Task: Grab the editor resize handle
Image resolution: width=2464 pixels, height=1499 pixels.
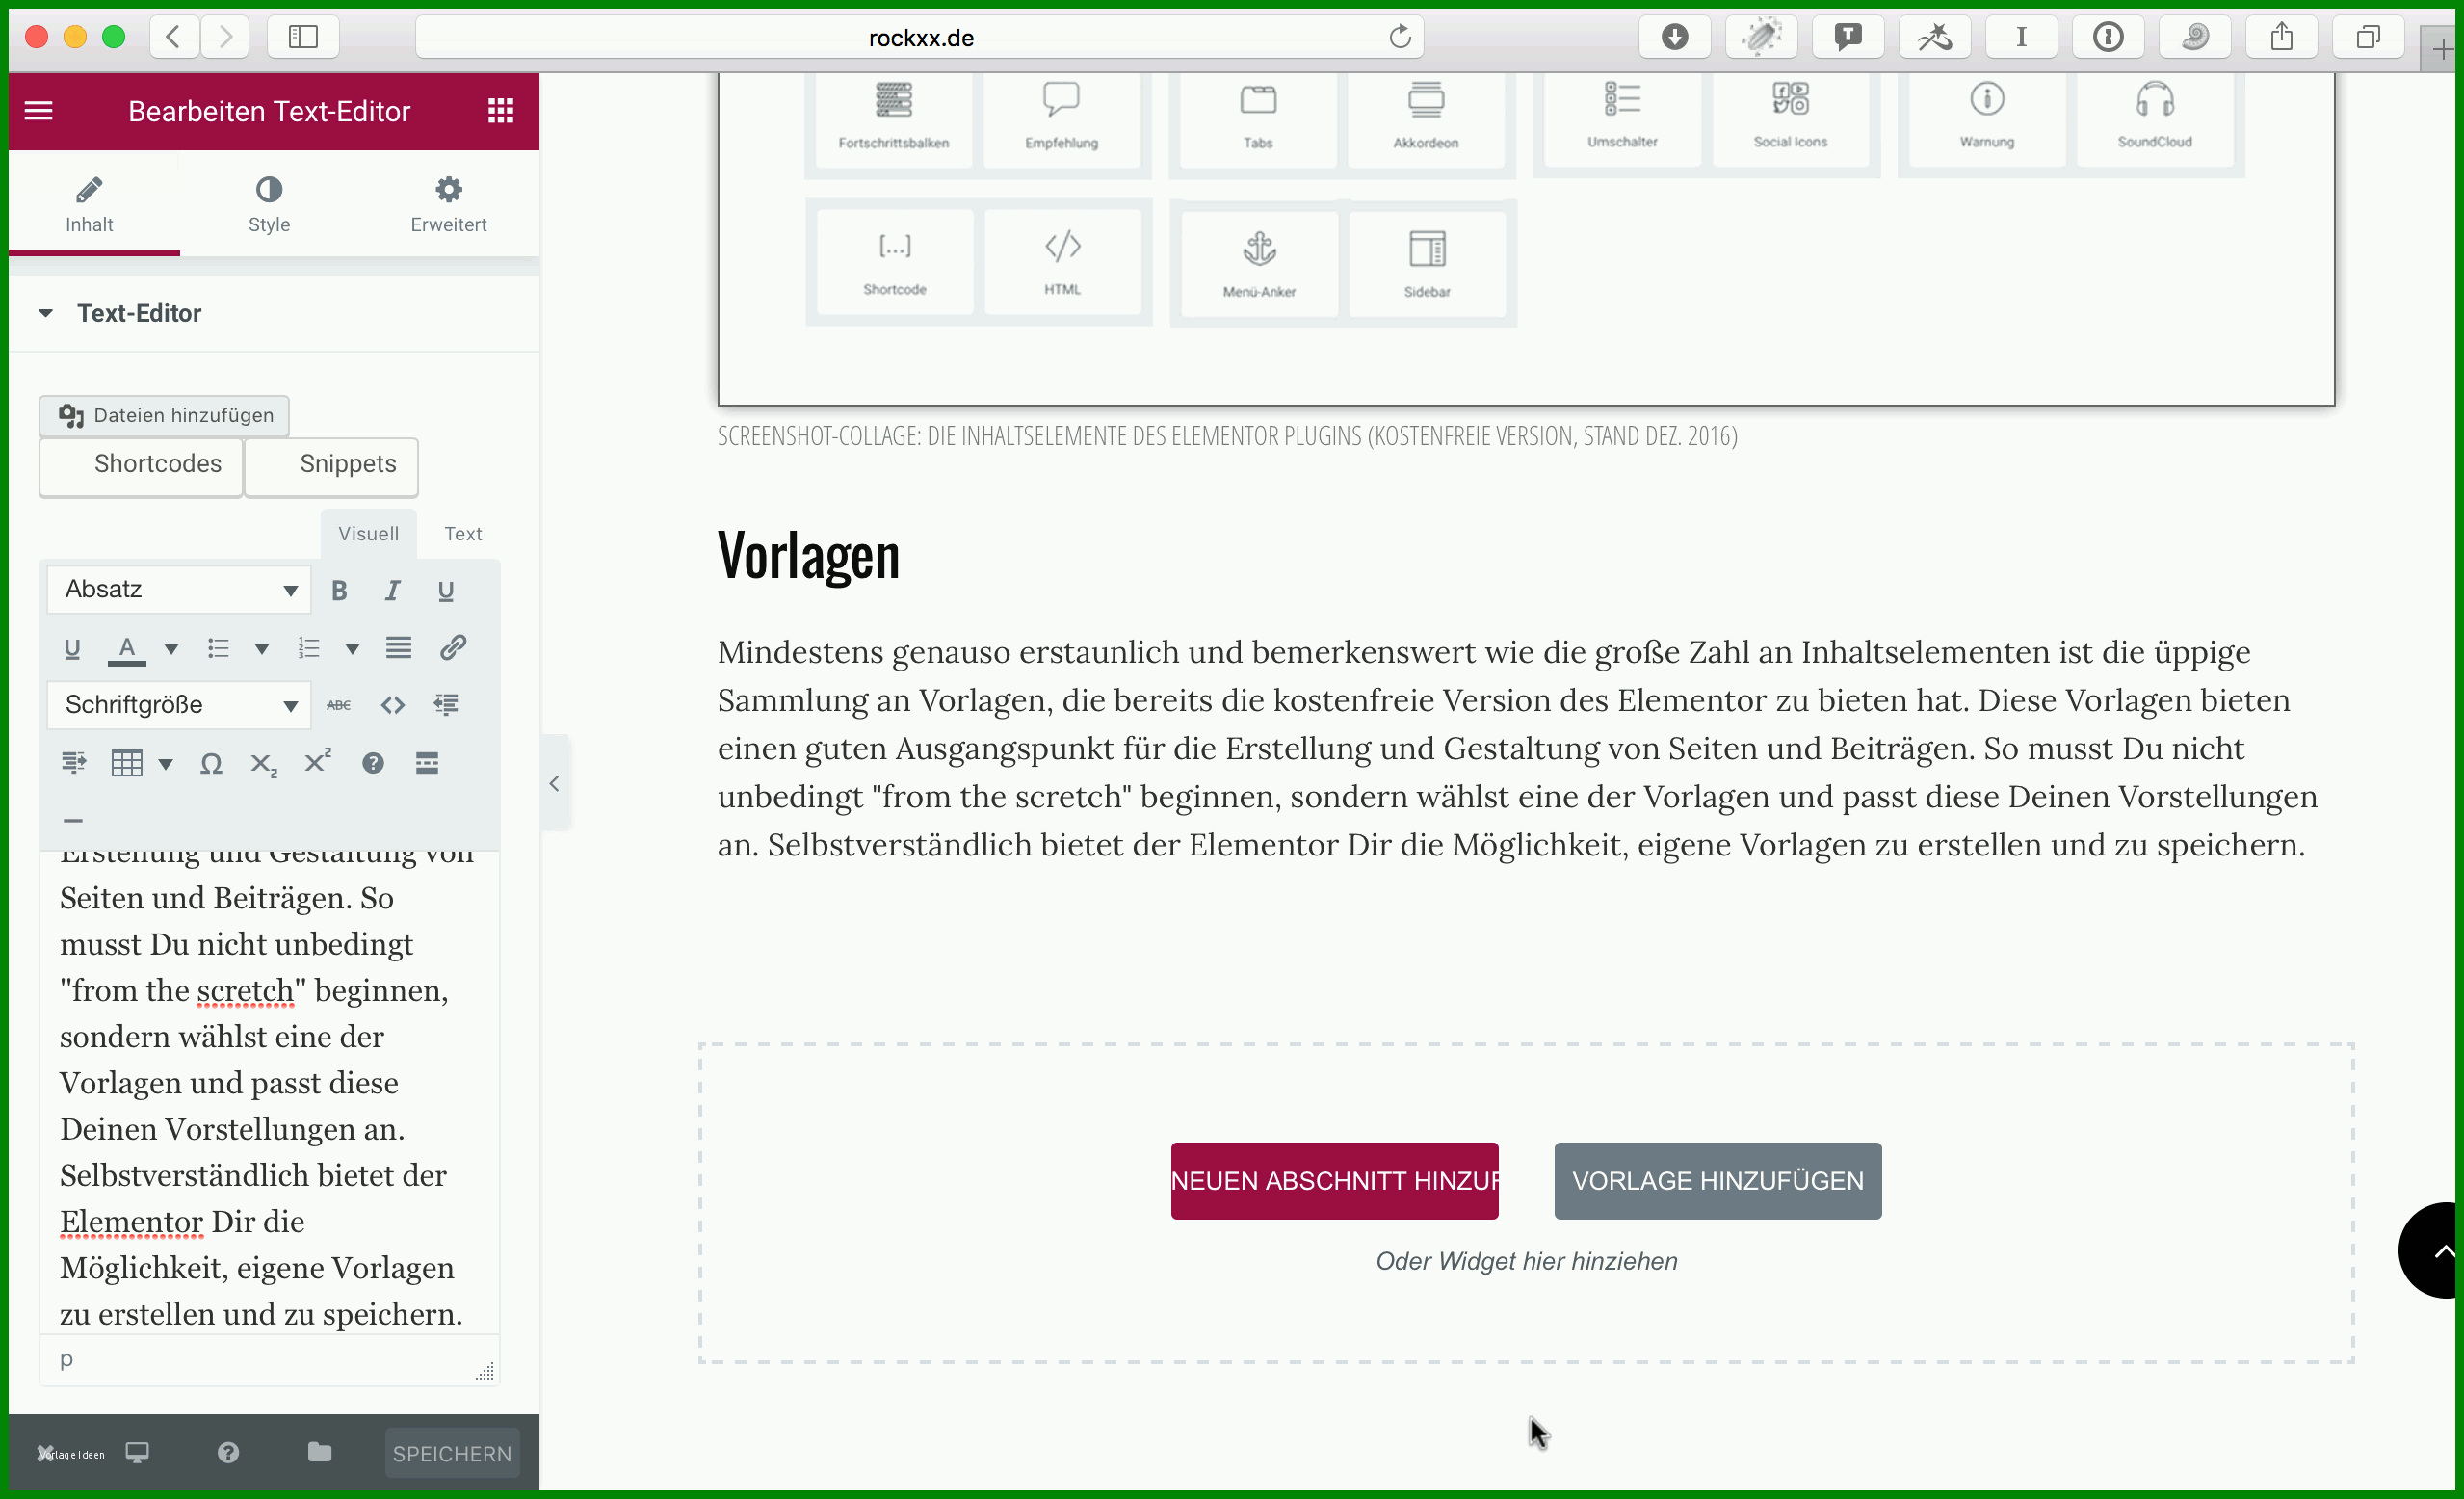Action: coord(485,1372)
